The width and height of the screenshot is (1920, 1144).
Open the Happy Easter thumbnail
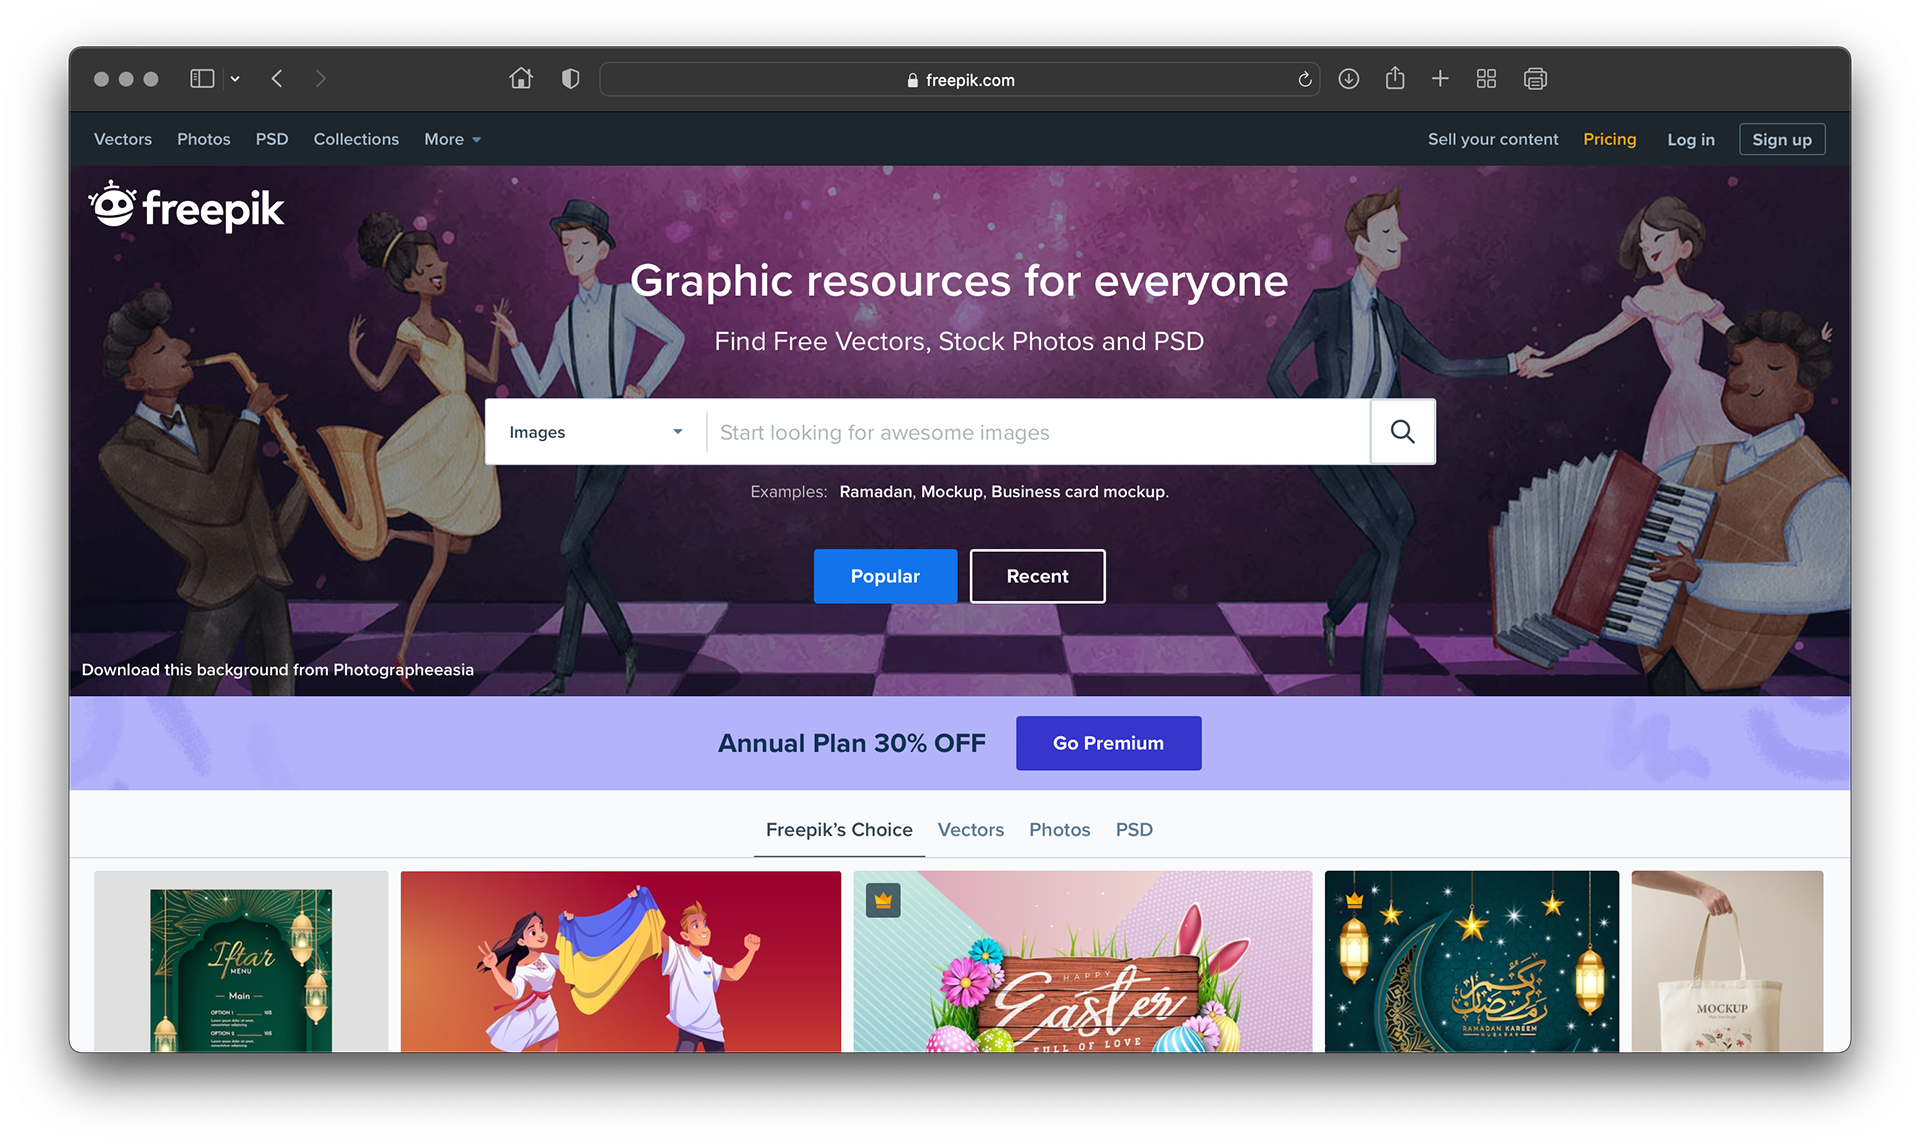coord(1082,962)
